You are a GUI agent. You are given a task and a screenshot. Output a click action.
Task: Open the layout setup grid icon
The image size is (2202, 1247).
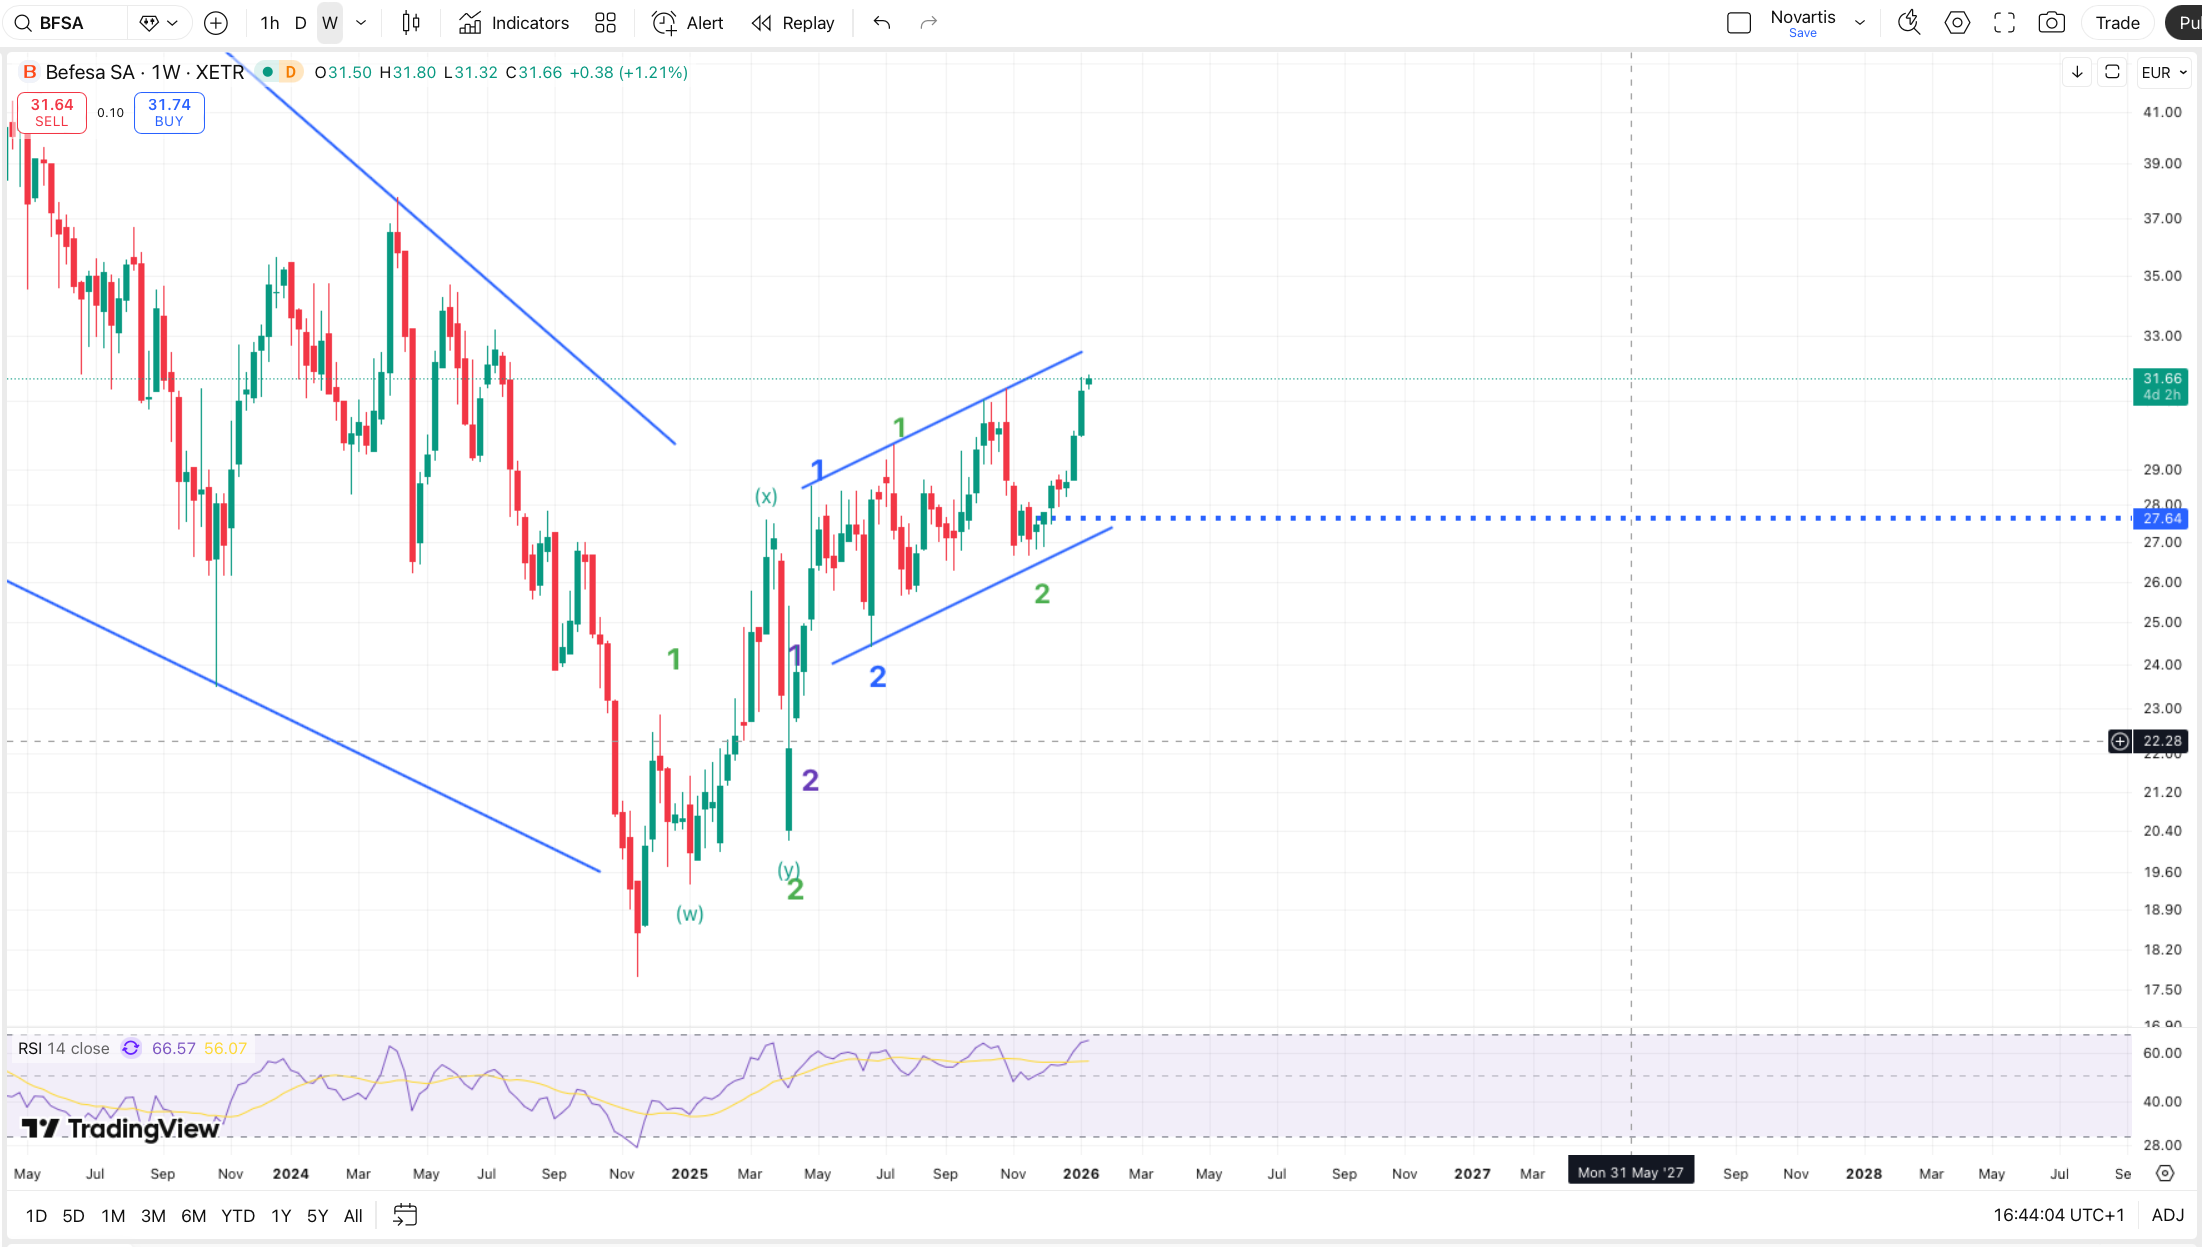click(x=605, y=23)
